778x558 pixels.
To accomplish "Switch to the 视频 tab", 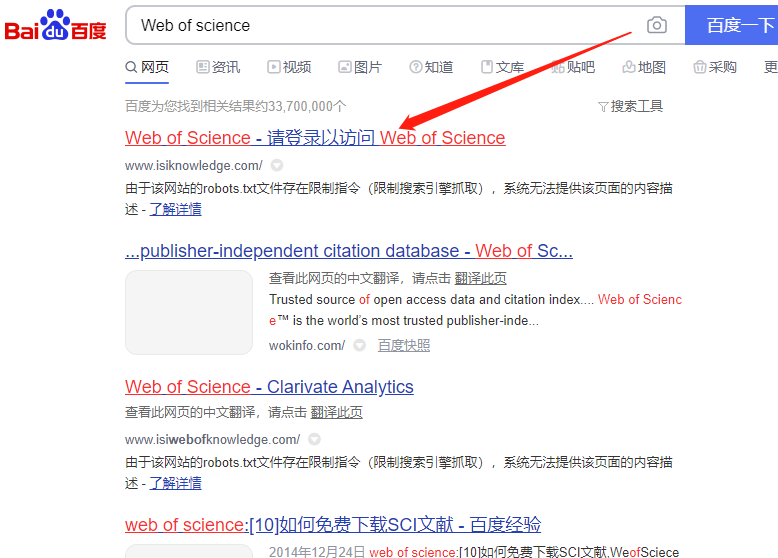I will click(x=289, y=67).
